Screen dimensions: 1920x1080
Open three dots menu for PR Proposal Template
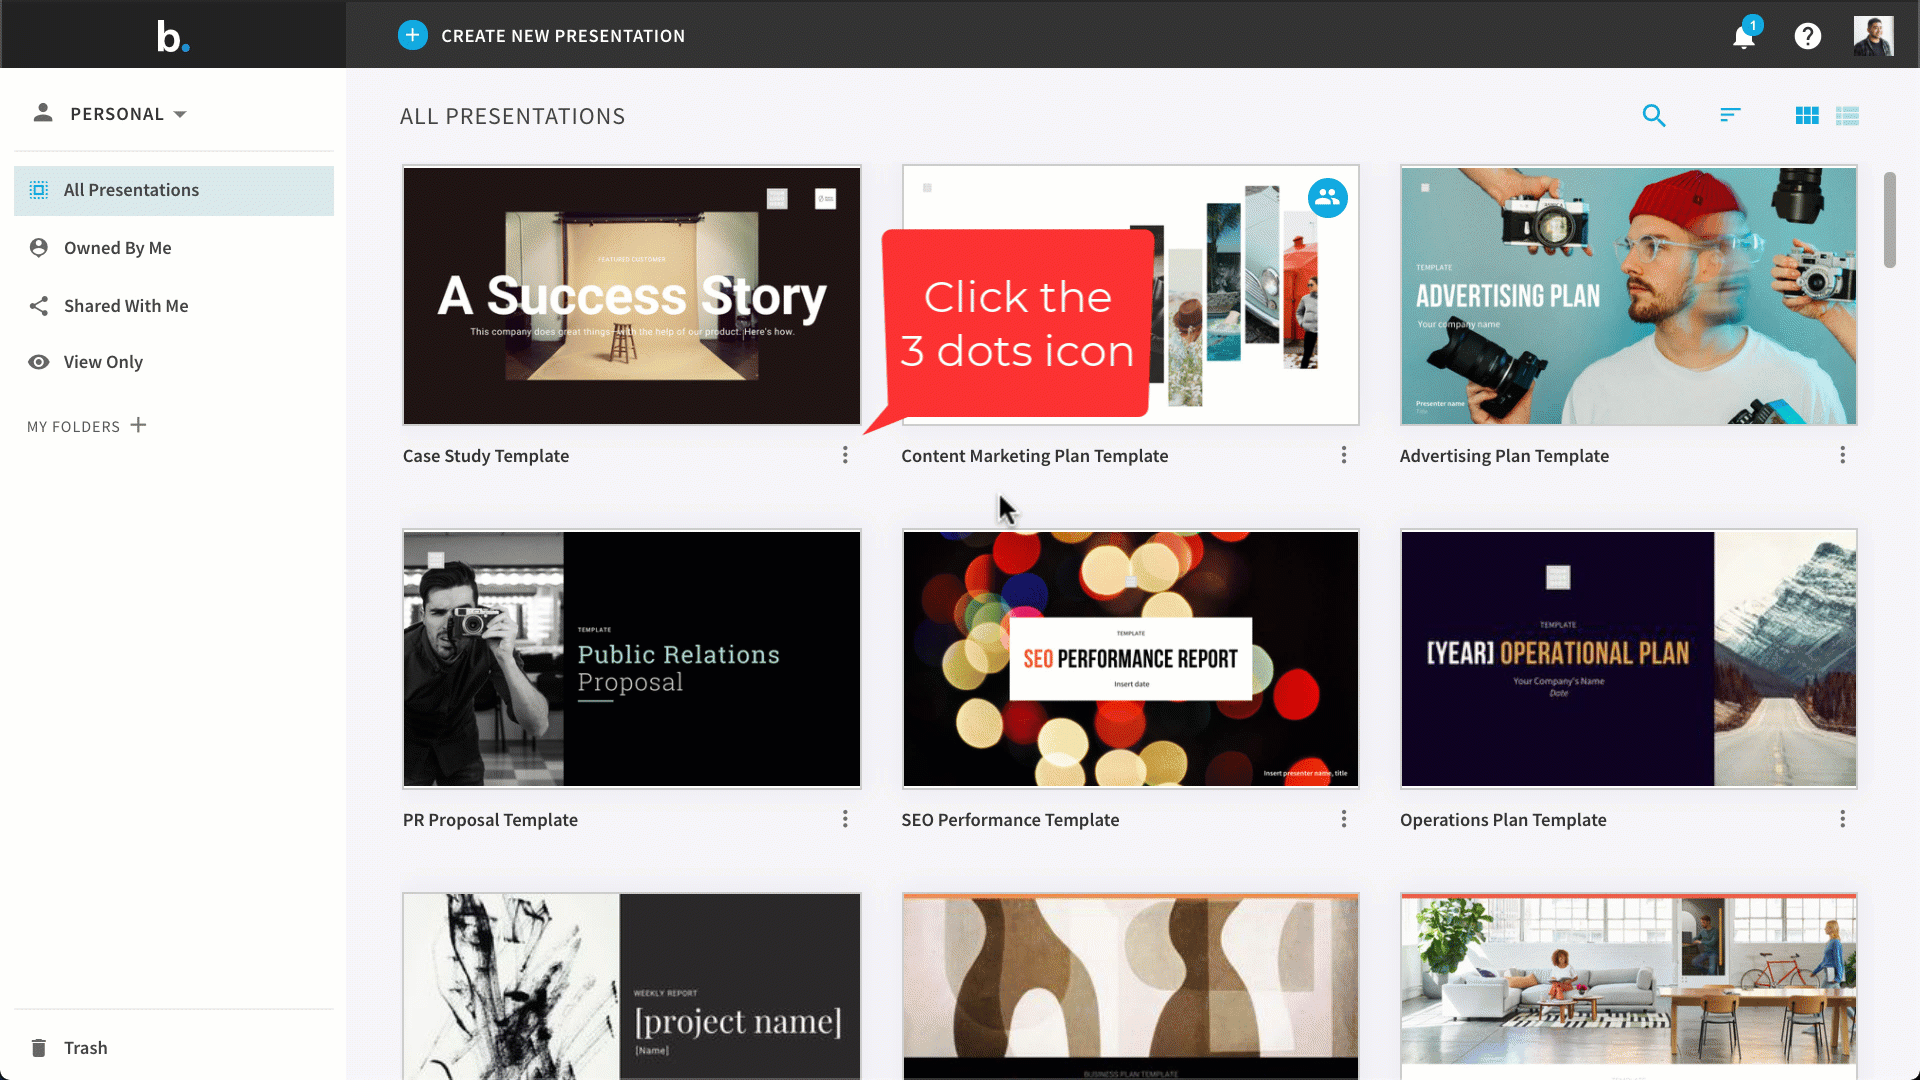[845, 819]
